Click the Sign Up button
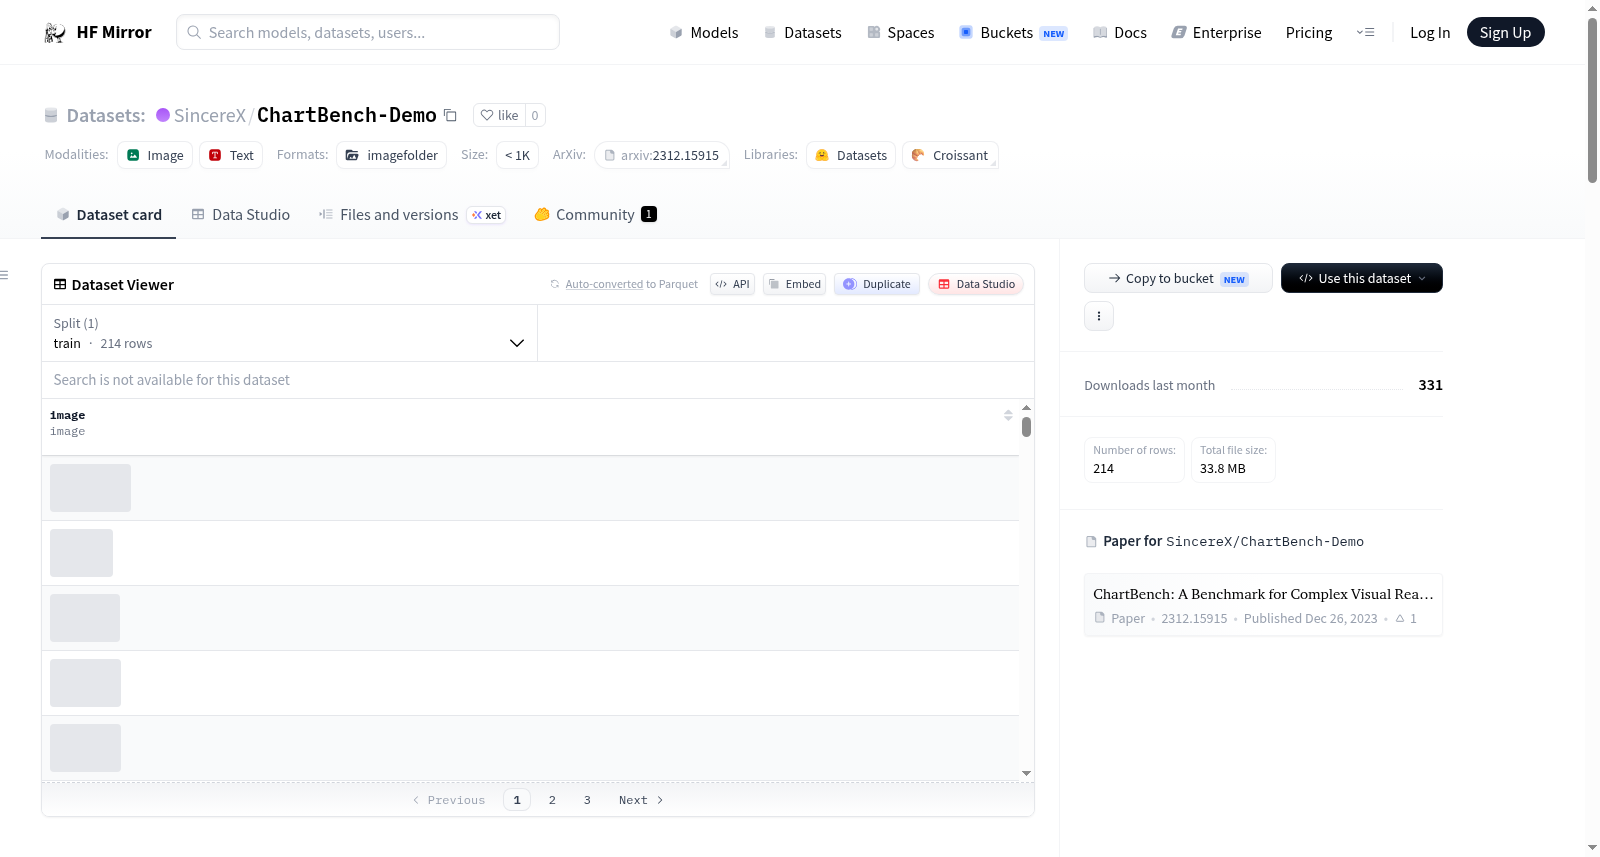This screenshot has height=857, width=1600. point(1505,33)
